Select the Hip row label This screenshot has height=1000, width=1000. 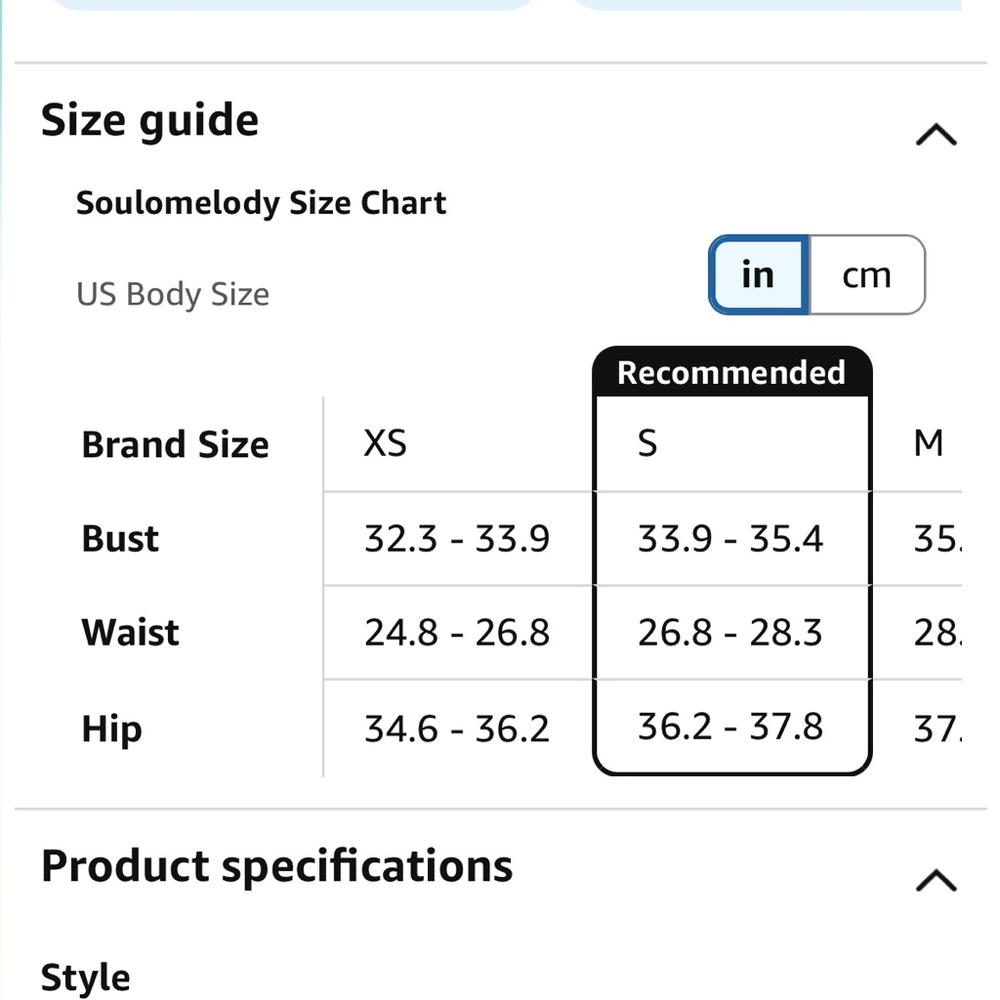point(111,729)
